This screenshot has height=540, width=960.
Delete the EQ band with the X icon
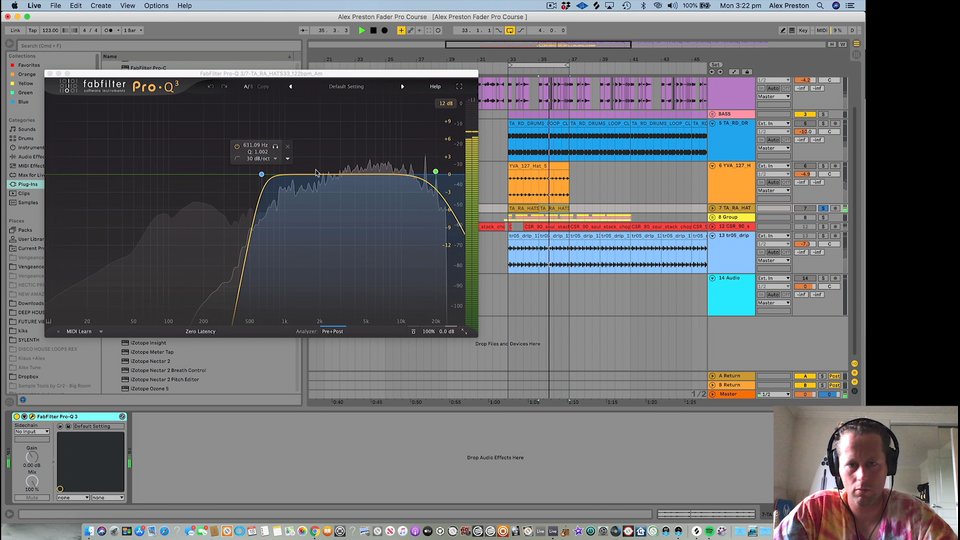coord(287,146)
